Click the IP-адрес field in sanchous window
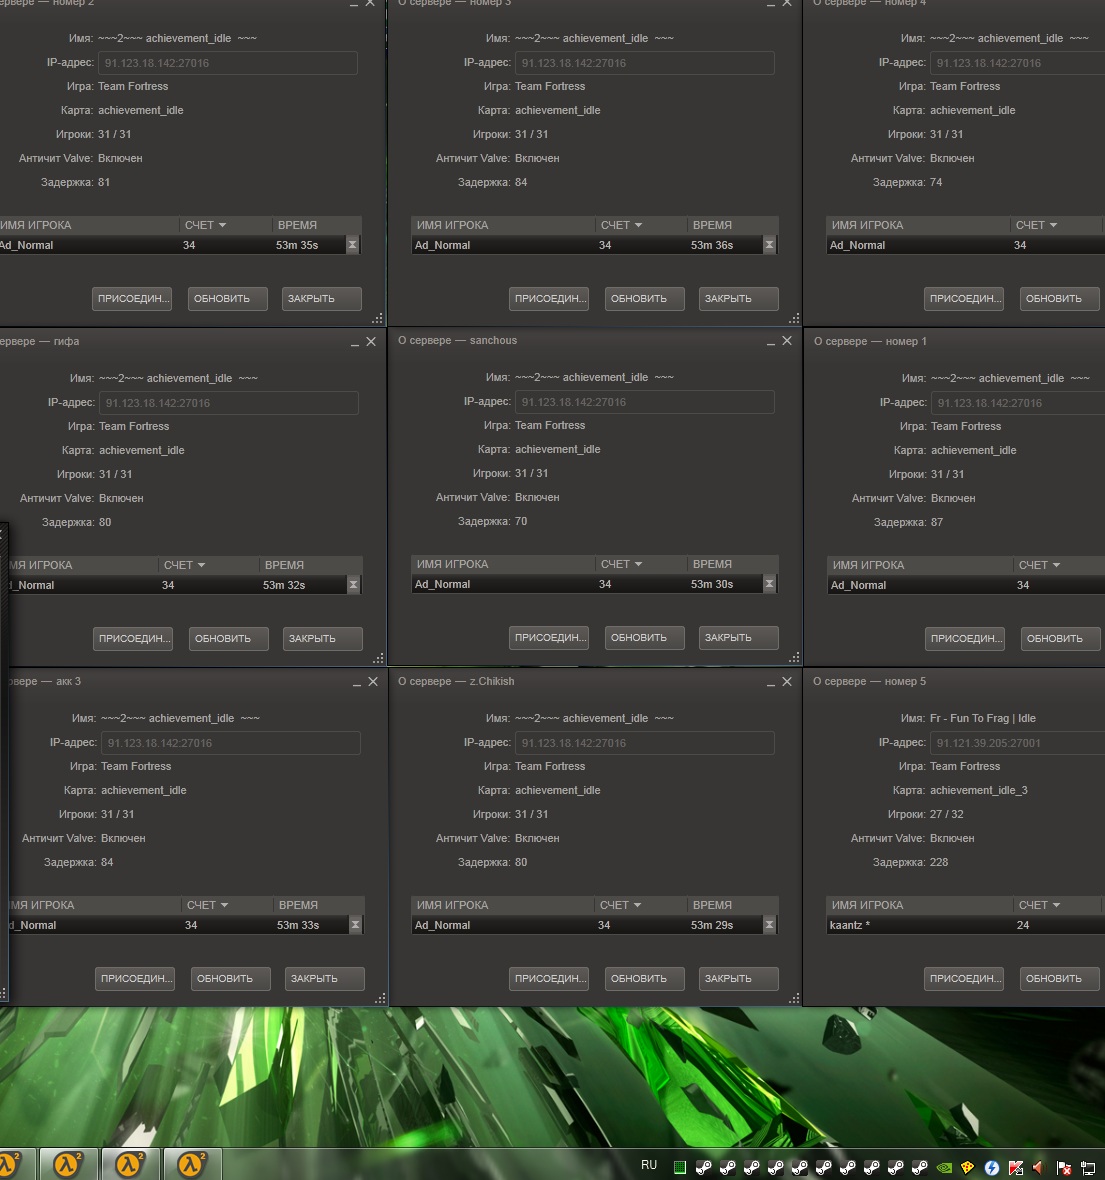The width and height of the screenshot is (1105, 1180). coord(645,402)
